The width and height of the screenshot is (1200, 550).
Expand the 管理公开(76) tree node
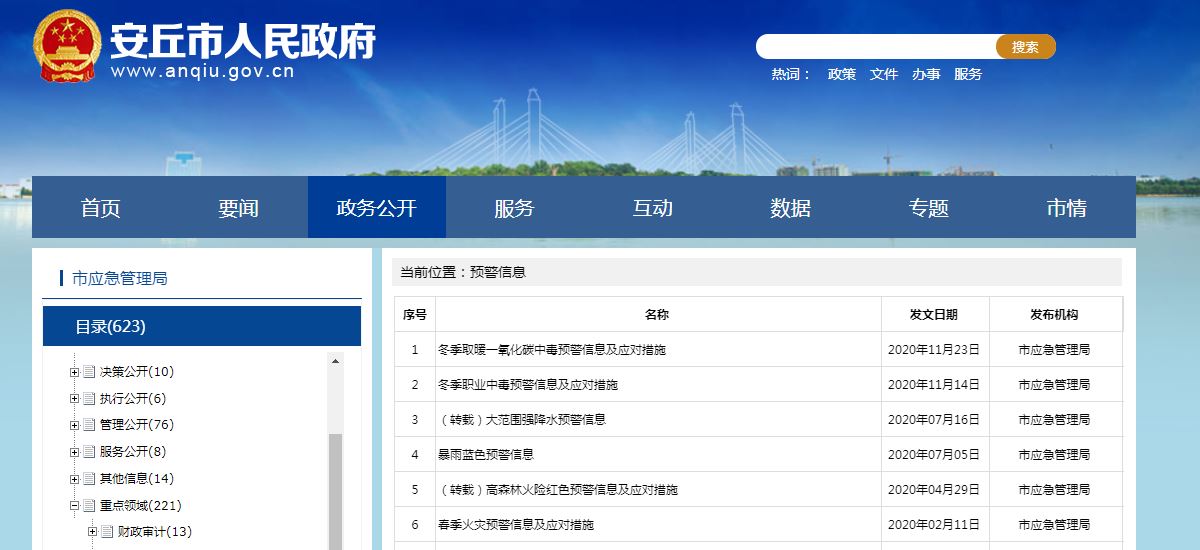pyautogui.click(x=74, y=425)
